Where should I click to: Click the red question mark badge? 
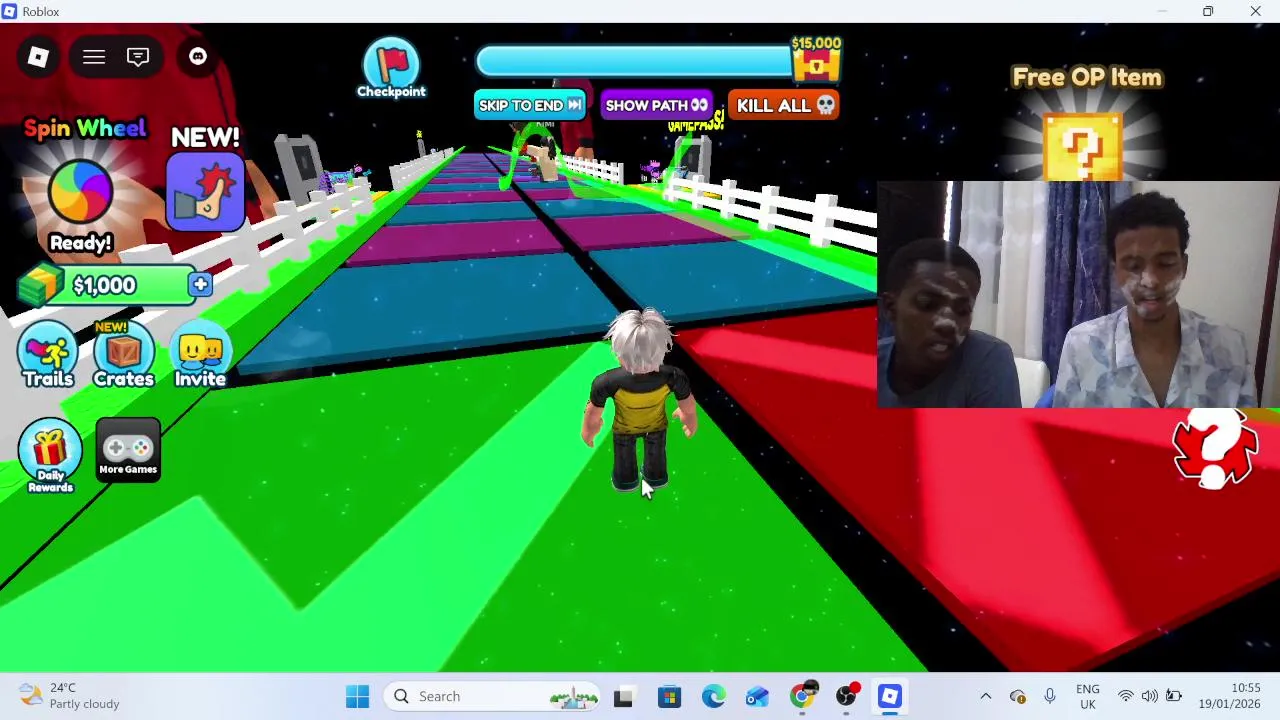coord(1214,447)
